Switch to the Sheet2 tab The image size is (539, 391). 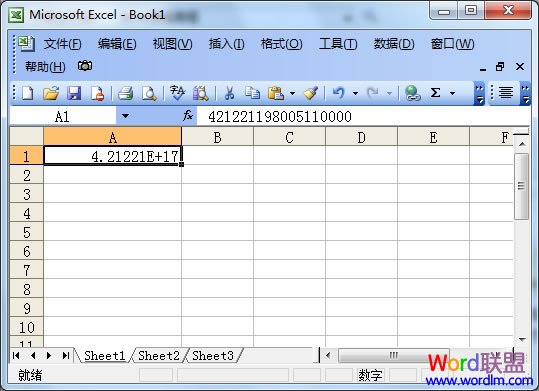159,355
